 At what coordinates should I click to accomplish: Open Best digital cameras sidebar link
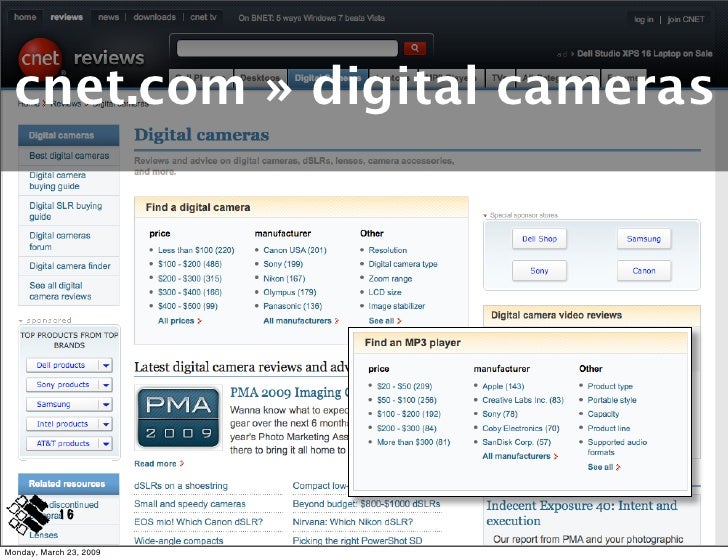[69, 156]
